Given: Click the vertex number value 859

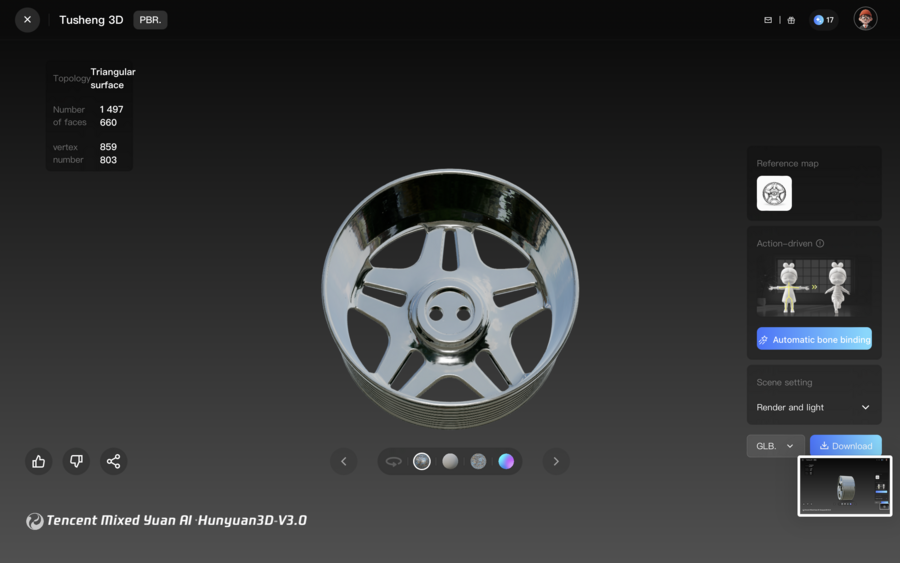Looking at the screenshot, I should point(108,147).
